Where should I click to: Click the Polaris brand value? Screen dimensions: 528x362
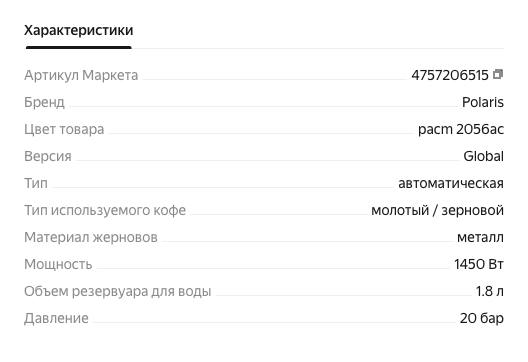(483, 102)
